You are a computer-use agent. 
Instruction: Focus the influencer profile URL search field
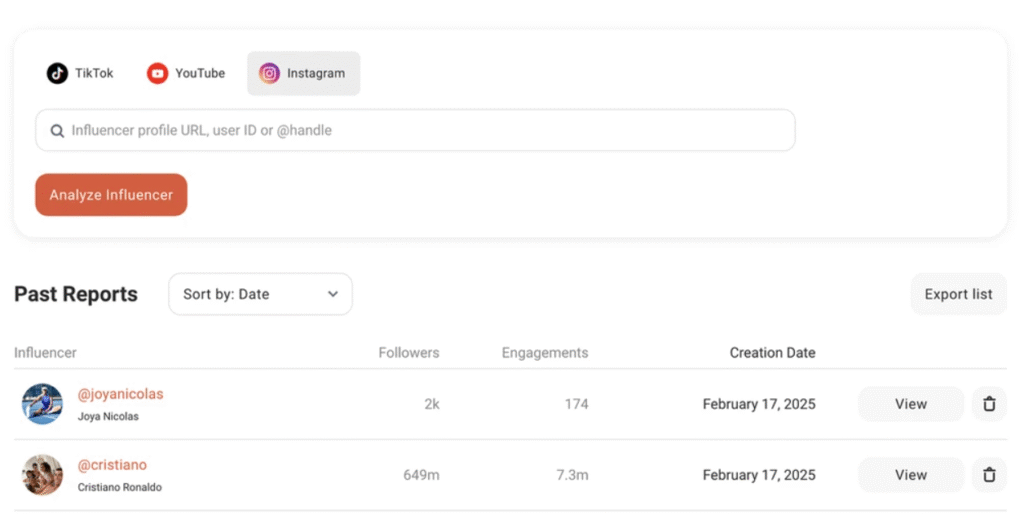[415, 130]
